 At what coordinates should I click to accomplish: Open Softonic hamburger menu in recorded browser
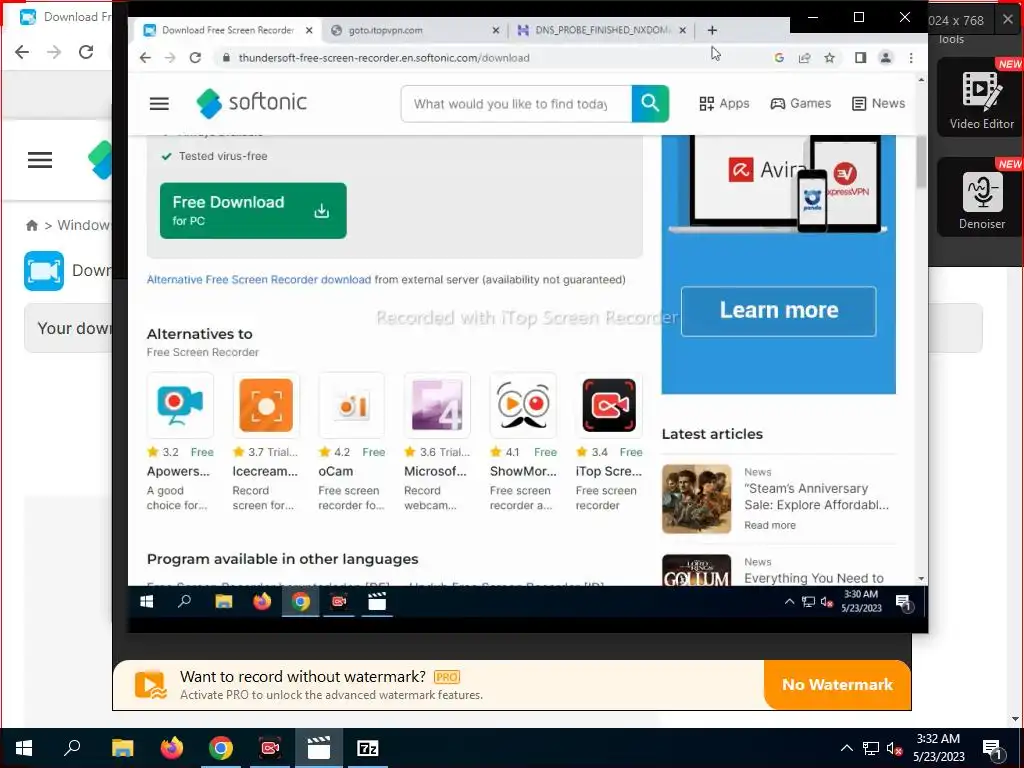159,104
